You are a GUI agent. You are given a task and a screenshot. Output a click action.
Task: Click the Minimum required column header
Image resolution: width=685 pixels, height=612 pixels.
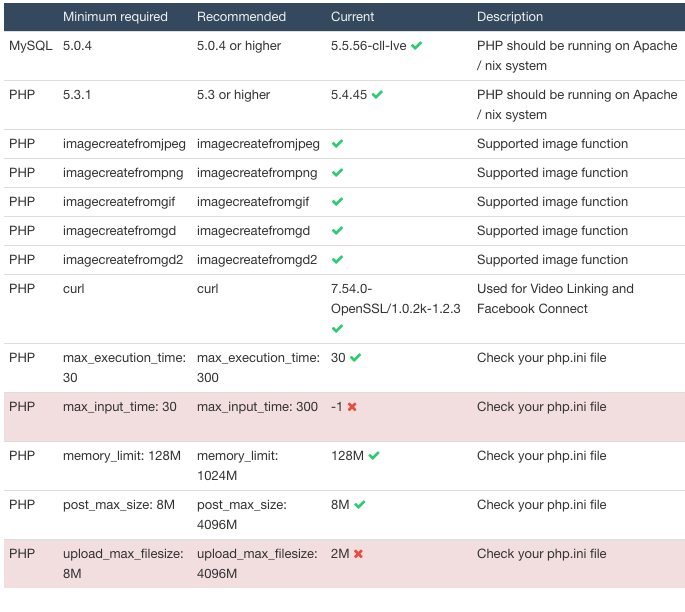[x=115, y=17]
